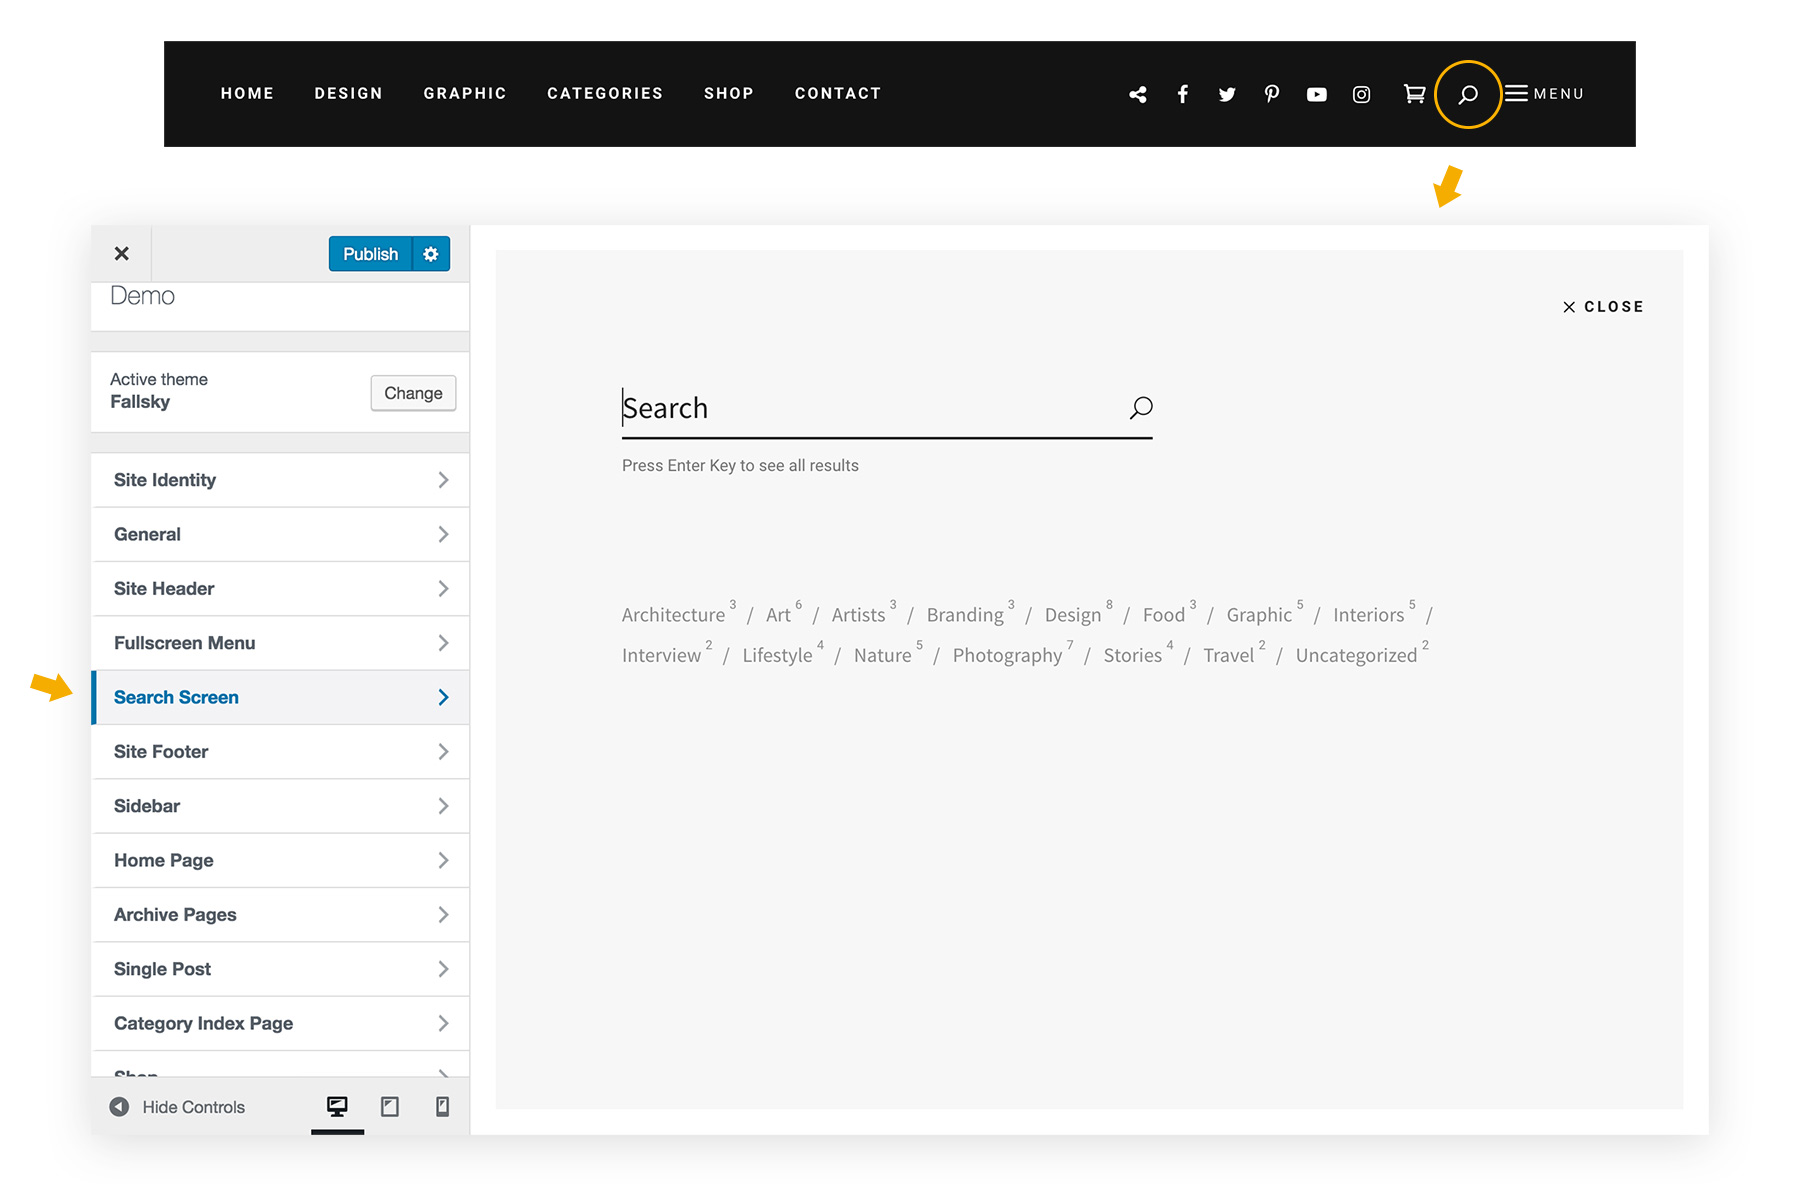Viewport: 1800px width, 1184px height.
Task: Click the Instagram social icon
Action: (1361, 94)
